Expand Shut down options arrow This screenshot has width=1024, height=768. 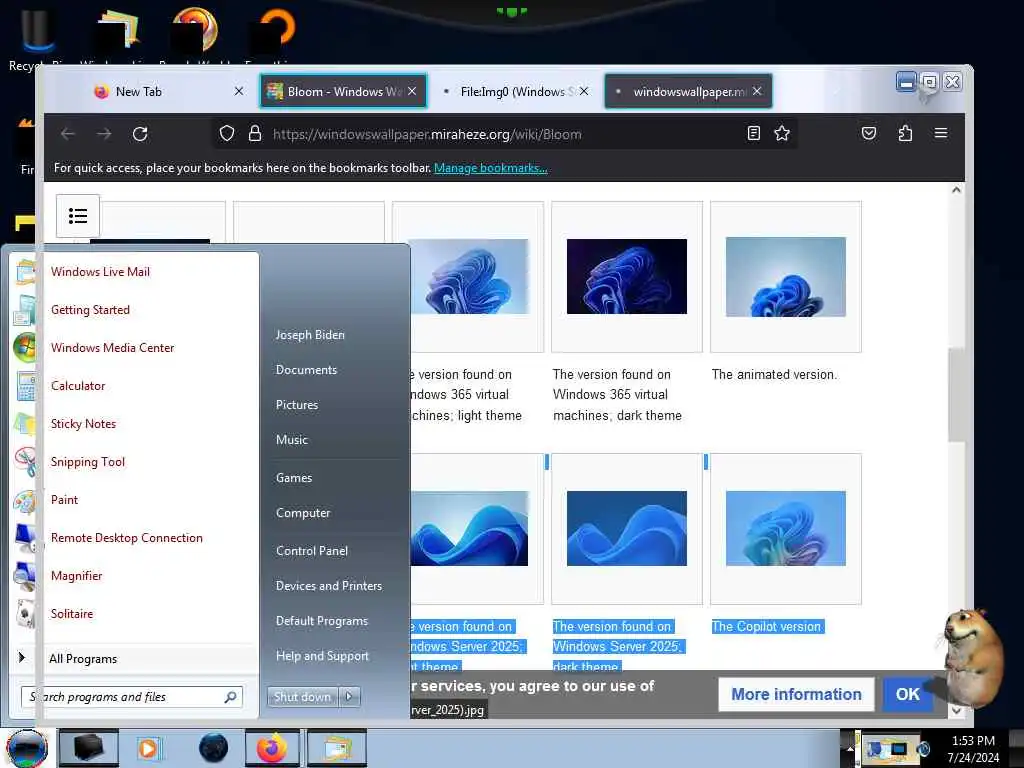[x=349, y=697]
